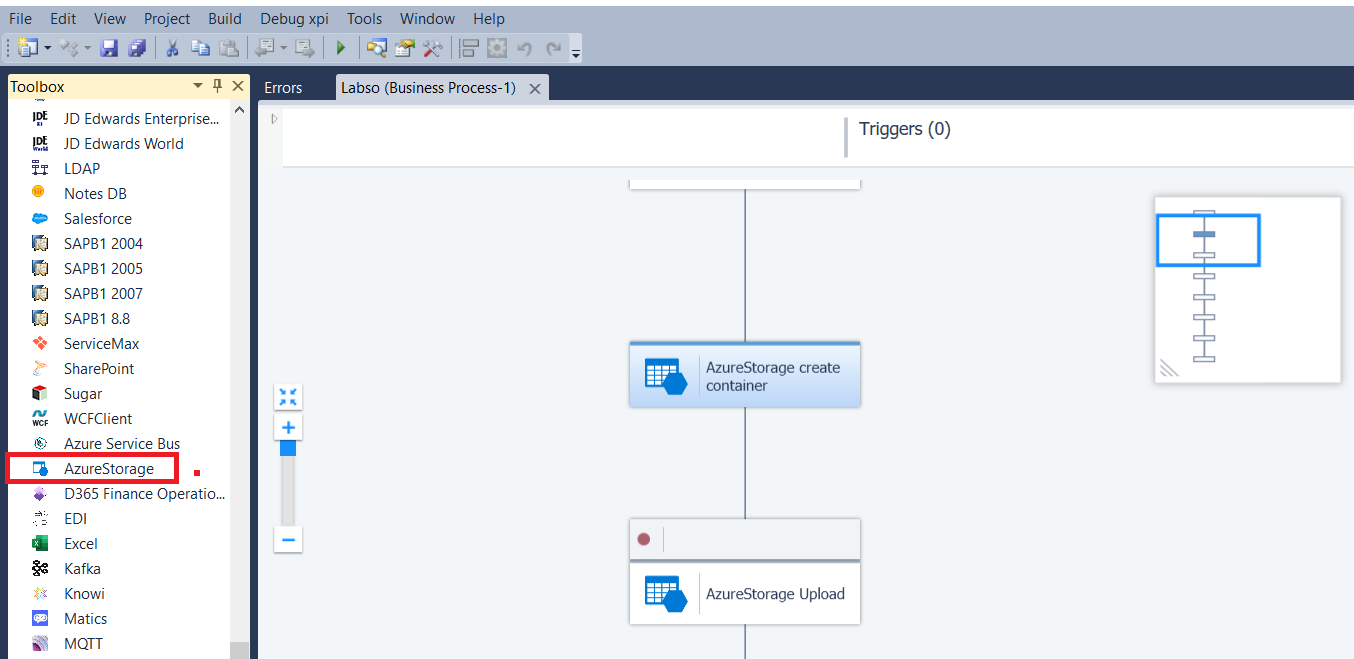The image size is (1354, 659).
Task: Expand the Triggers panel triangle
Action: click(275, 118)
